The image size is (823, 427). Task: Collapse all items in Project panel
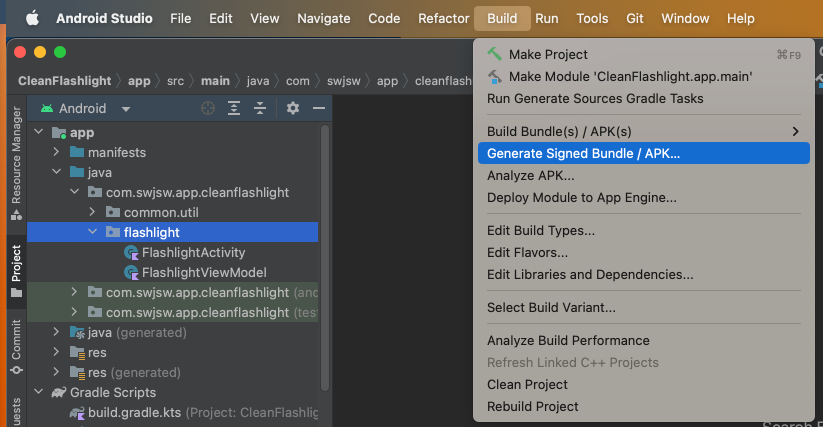click(x=260, y=109)
